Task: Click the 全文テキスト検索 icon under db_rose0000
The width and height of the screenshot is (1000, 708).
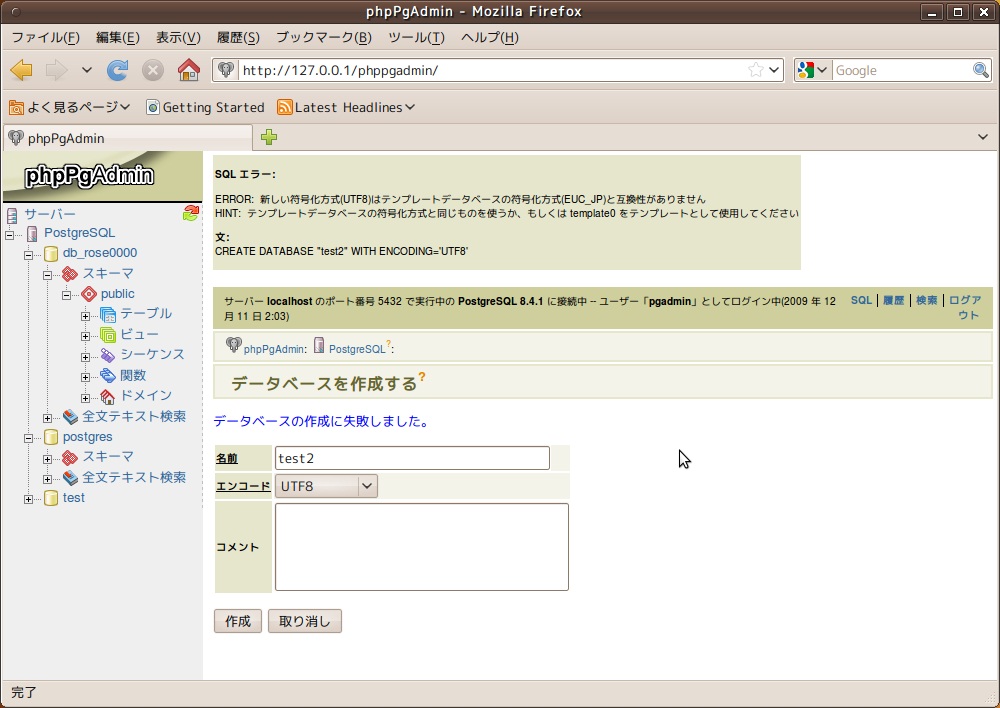Action: point(70,417)
